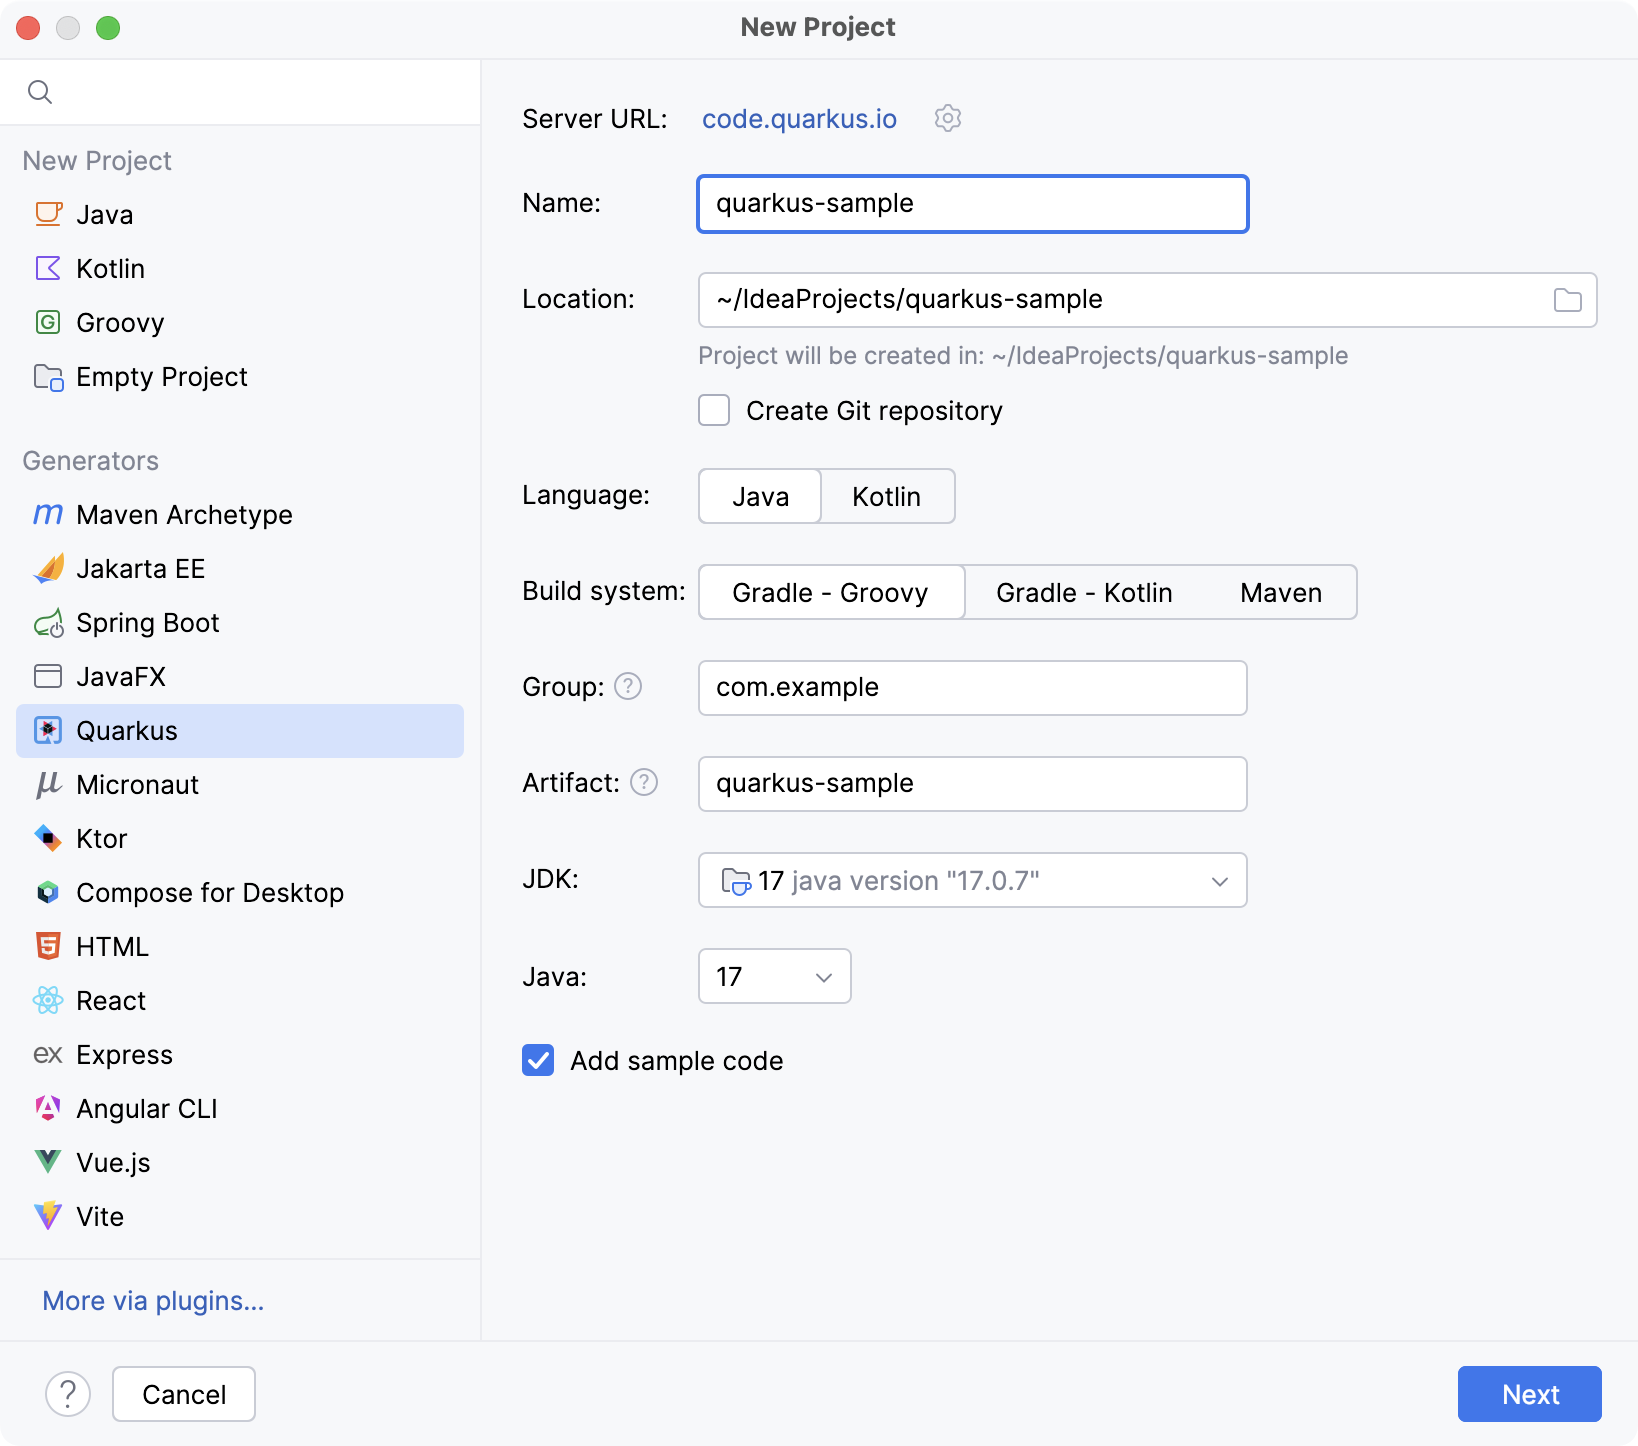This screenshot has height=1446, width=1638.
Task: Click the Next button
Action: click(1529, 1394)
